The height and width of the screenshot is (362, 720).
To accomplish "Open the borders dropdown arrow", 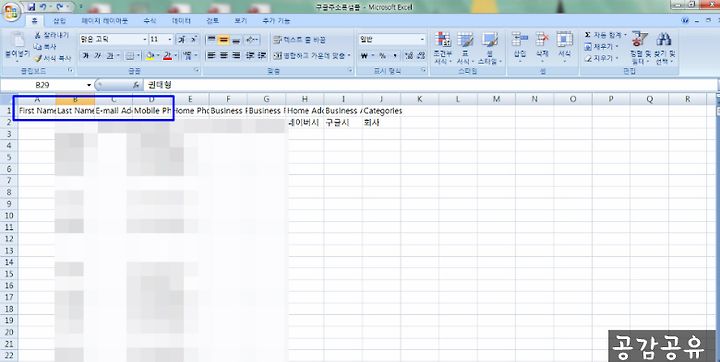I will pyautogui.click(x=139, y=56).
